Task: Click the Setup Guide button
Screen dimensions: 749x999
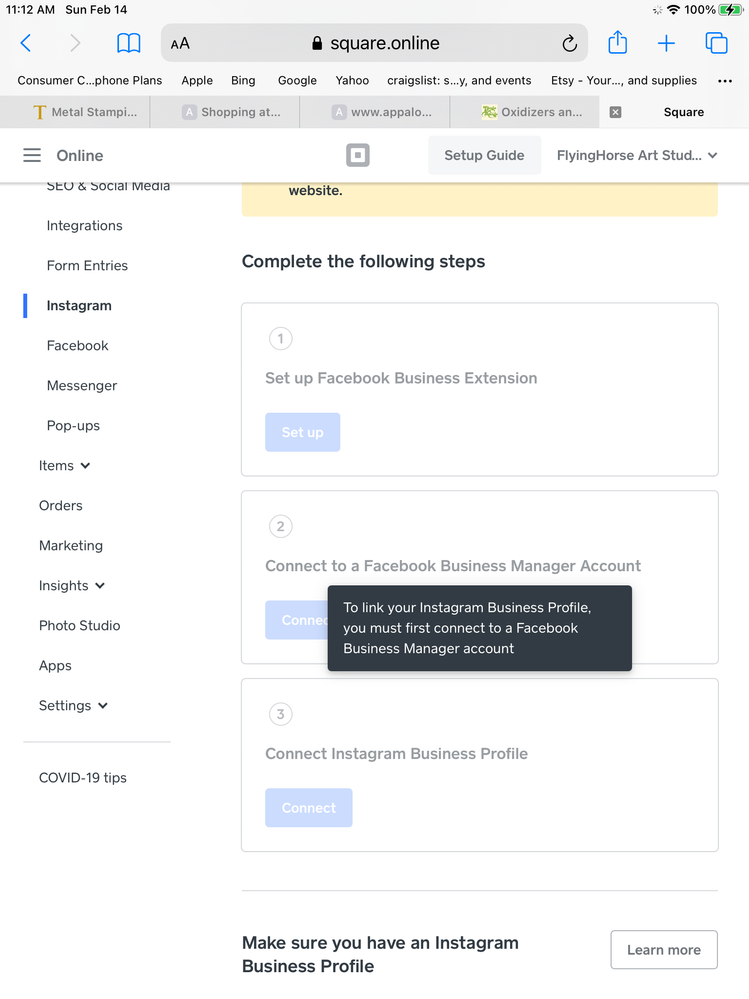Action: point(484,155)
